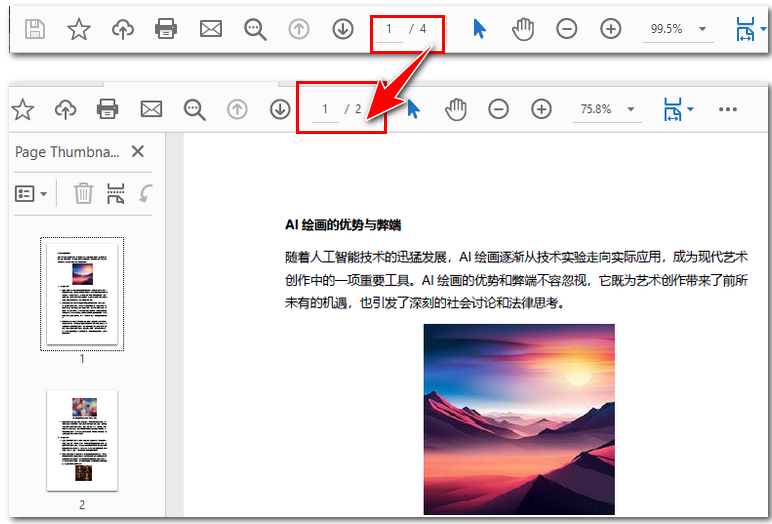Open the more tools ellipsis menu
This screenshot has width=772, height=524.
[728, 109]
